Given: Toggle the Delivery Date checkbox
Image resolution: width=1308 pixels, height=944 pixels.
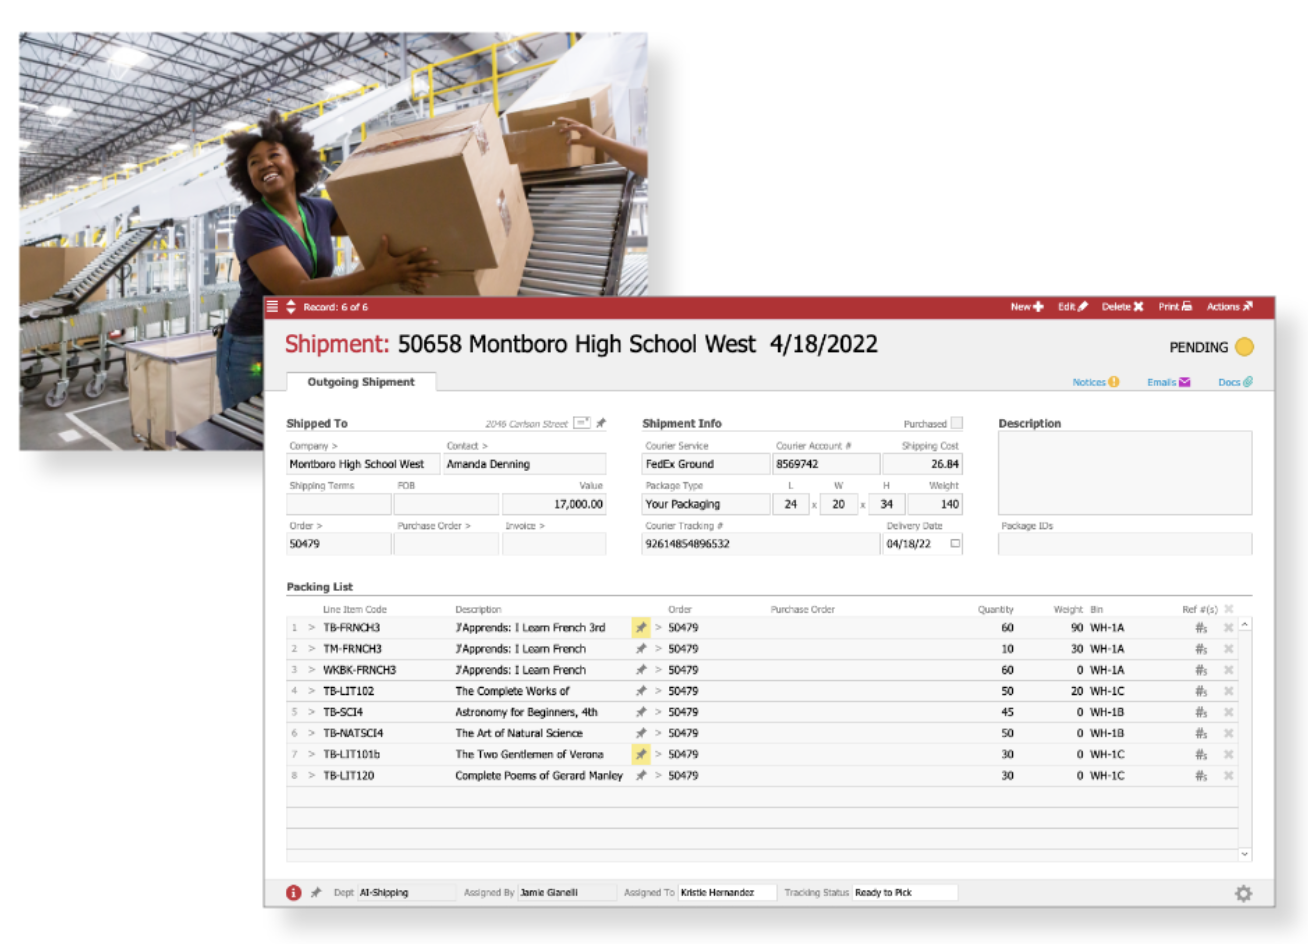Looking at the screenshot, I should pyautogui.click(x=955, y=544).
